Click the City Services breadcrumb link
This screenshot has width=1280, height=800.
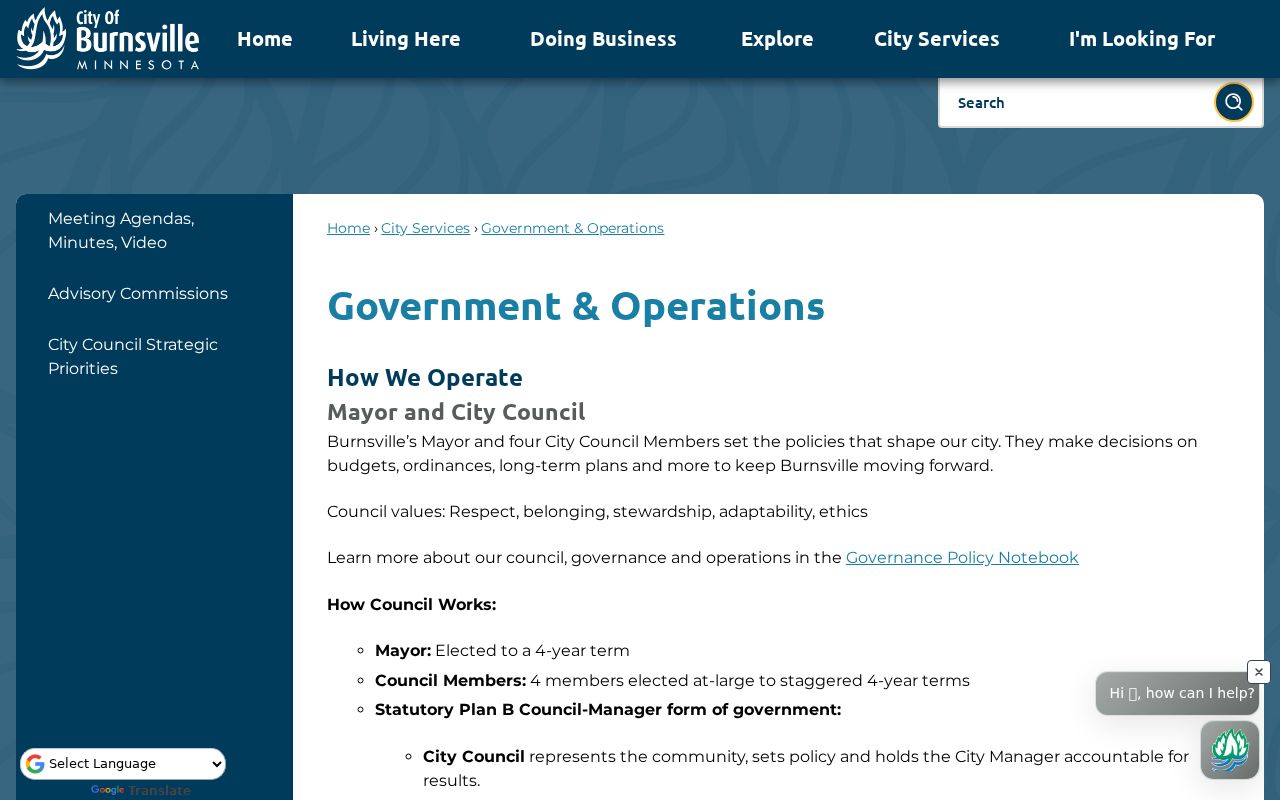click(x=425, y=228)
